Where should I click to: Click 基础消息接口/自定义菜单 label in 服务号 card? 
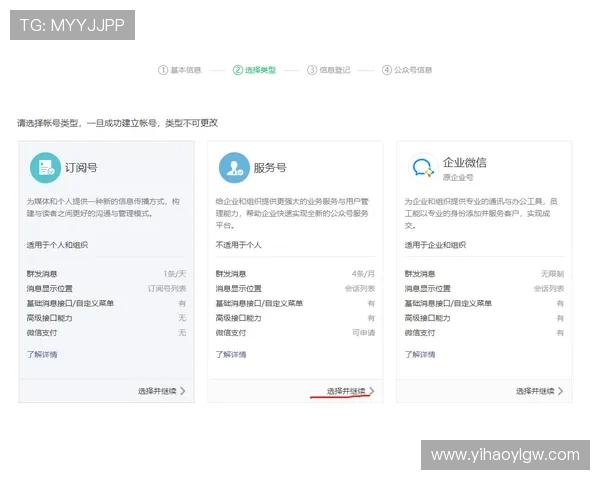(x=259, y=304)
